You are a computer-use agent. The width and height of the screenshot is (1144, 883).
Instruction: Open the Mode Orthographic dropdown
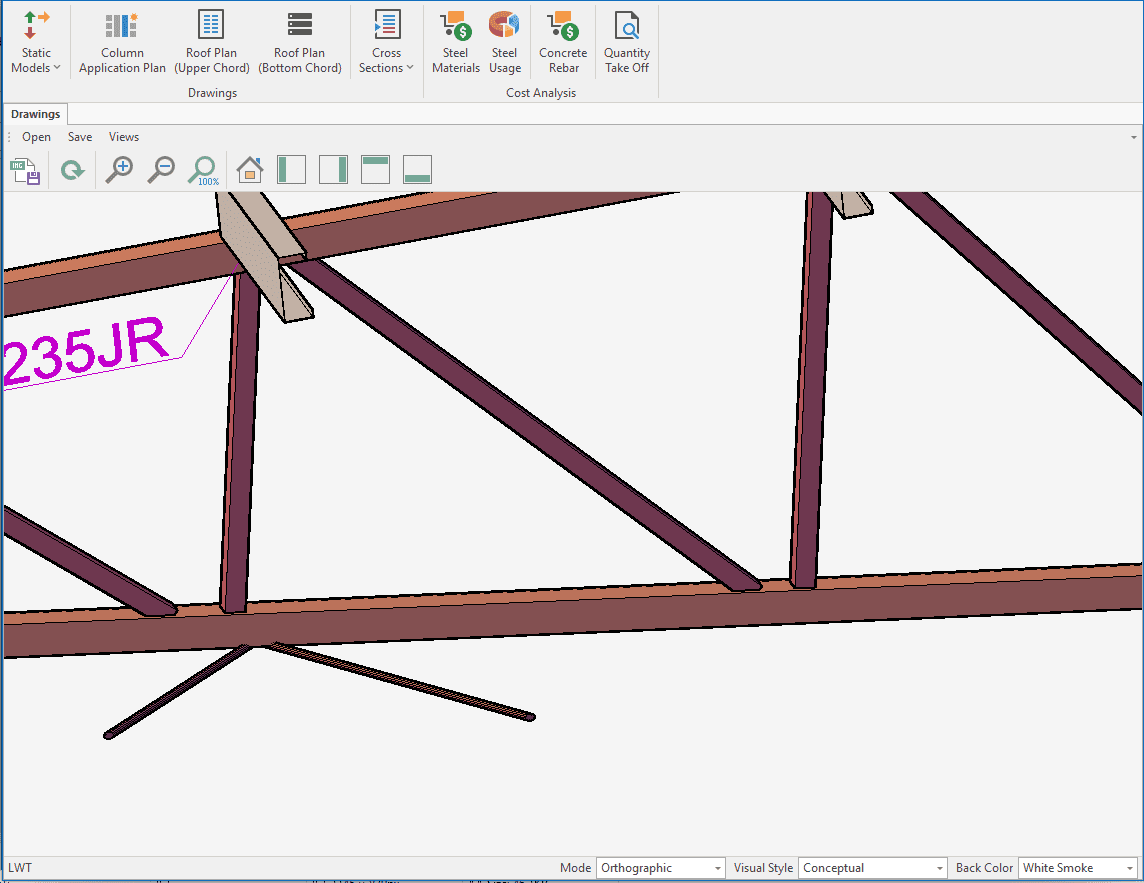[x=661, y=868]
